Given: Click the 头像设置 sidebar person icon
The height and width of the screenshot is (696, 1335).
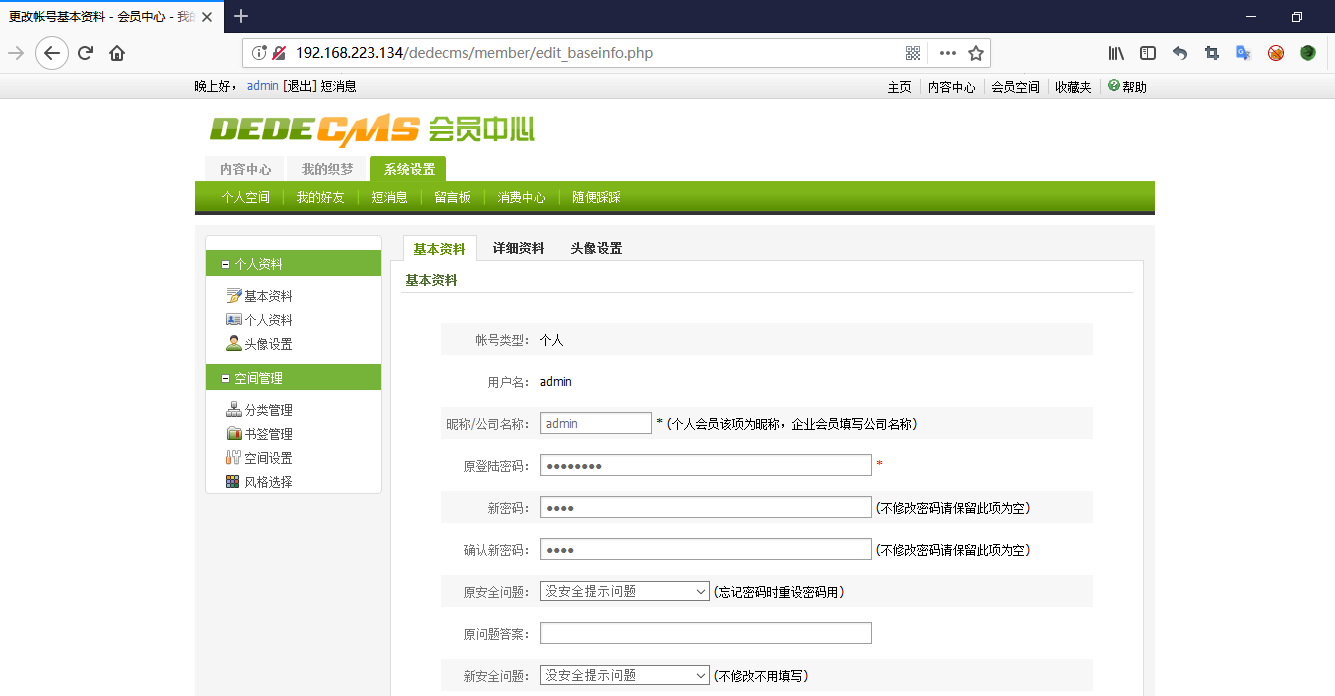Looking at the screenshot, I should pyautogui.click(x=234, y=343).
